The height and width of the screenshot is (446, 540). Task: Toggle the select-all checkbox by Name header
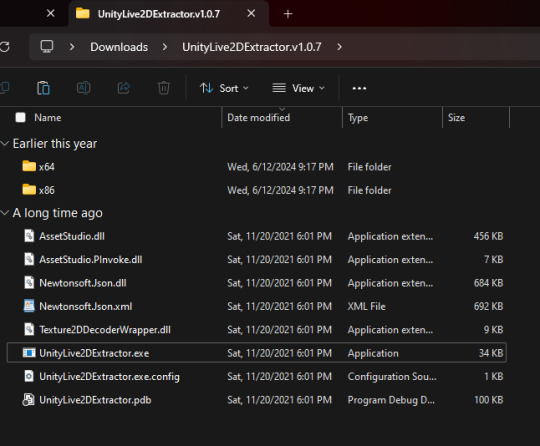tap(20, 117)
